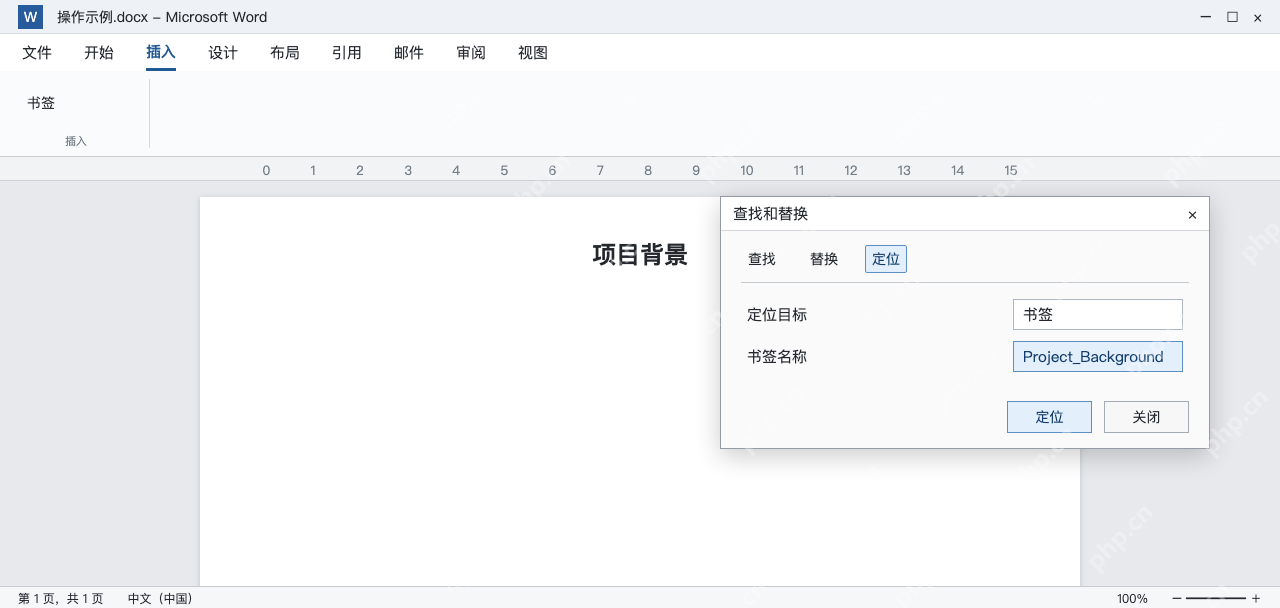Click the Word app icon in title bar
This screenshot has height=608, width=1280.
pyautogui.click(x=30, y=17)
